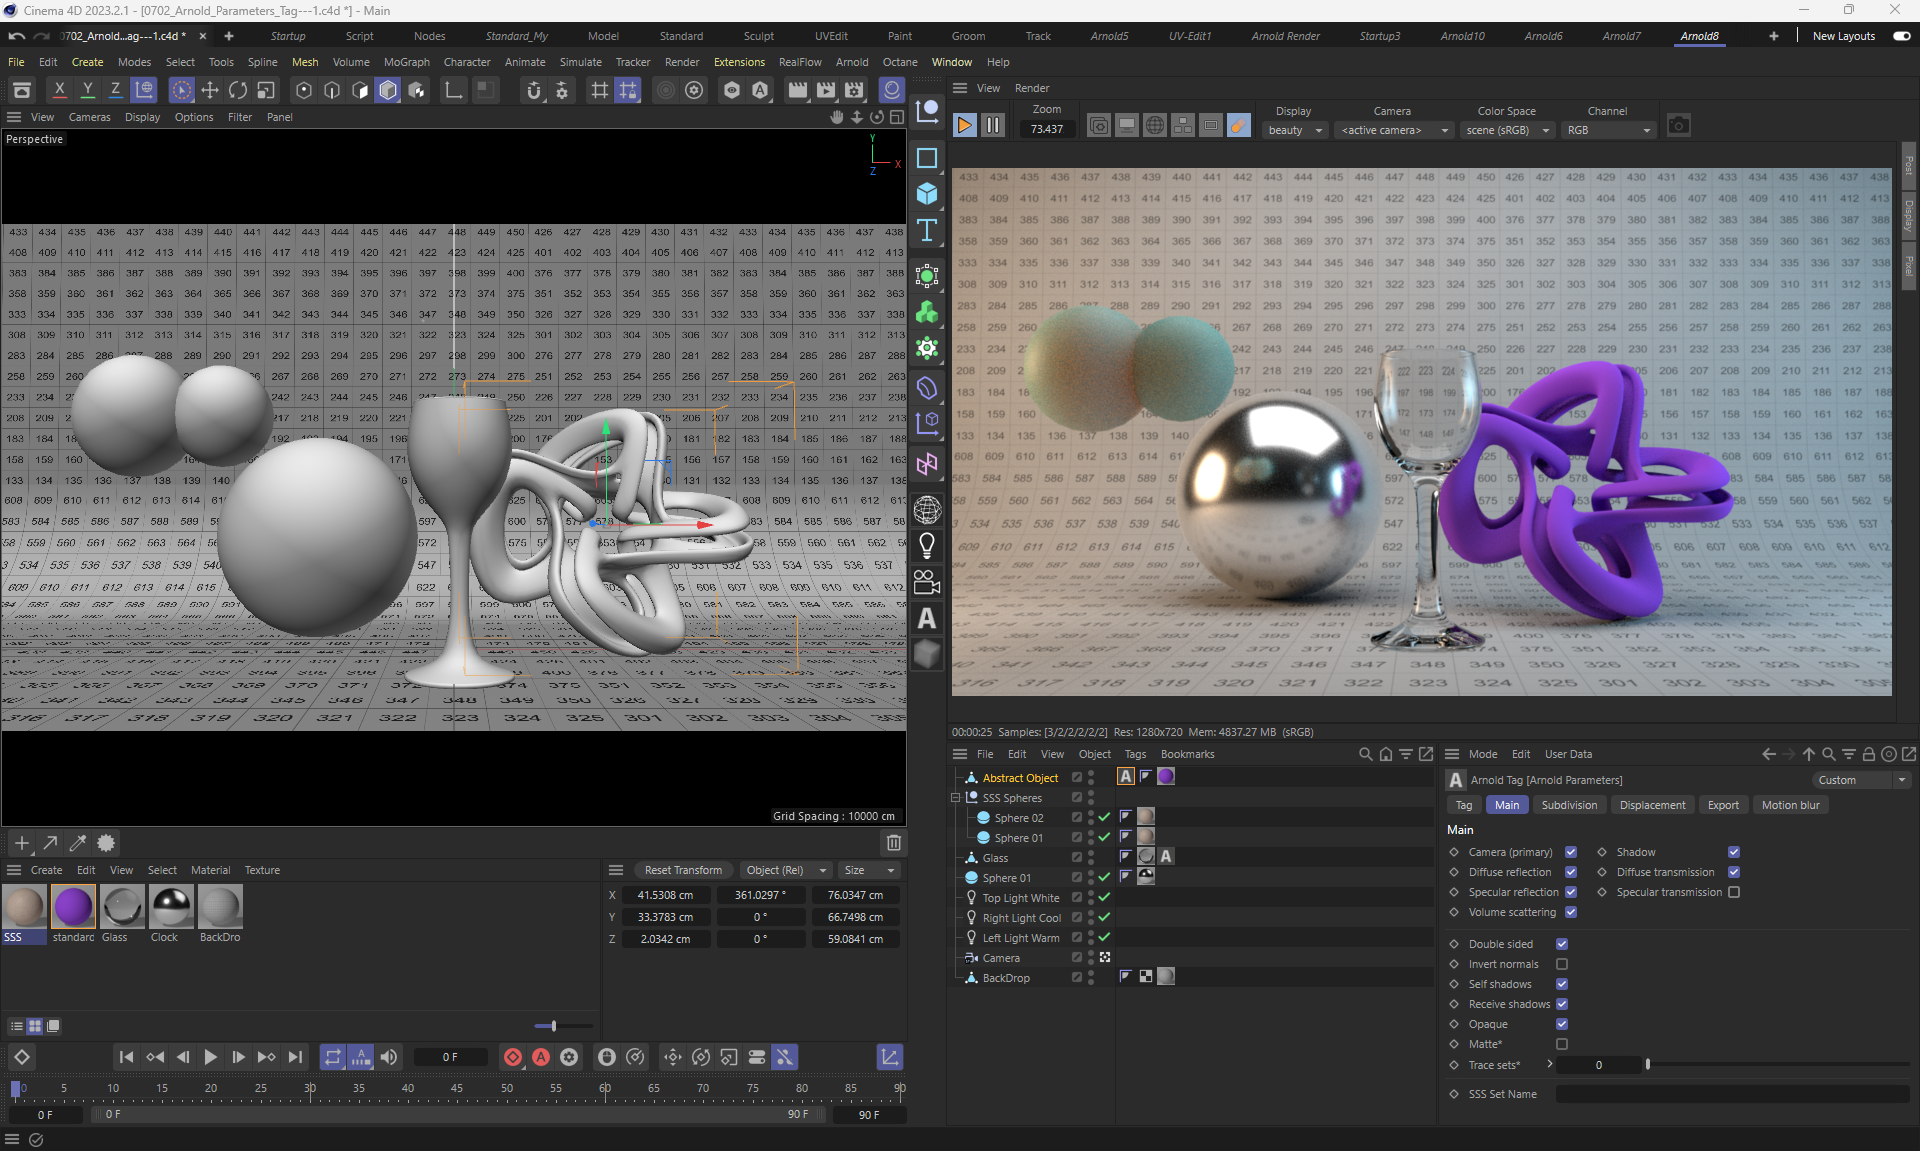This screenshot has height=1151, width=1920.
Task: Switch to the Subdivision tab
Action: click(1568, 805)
